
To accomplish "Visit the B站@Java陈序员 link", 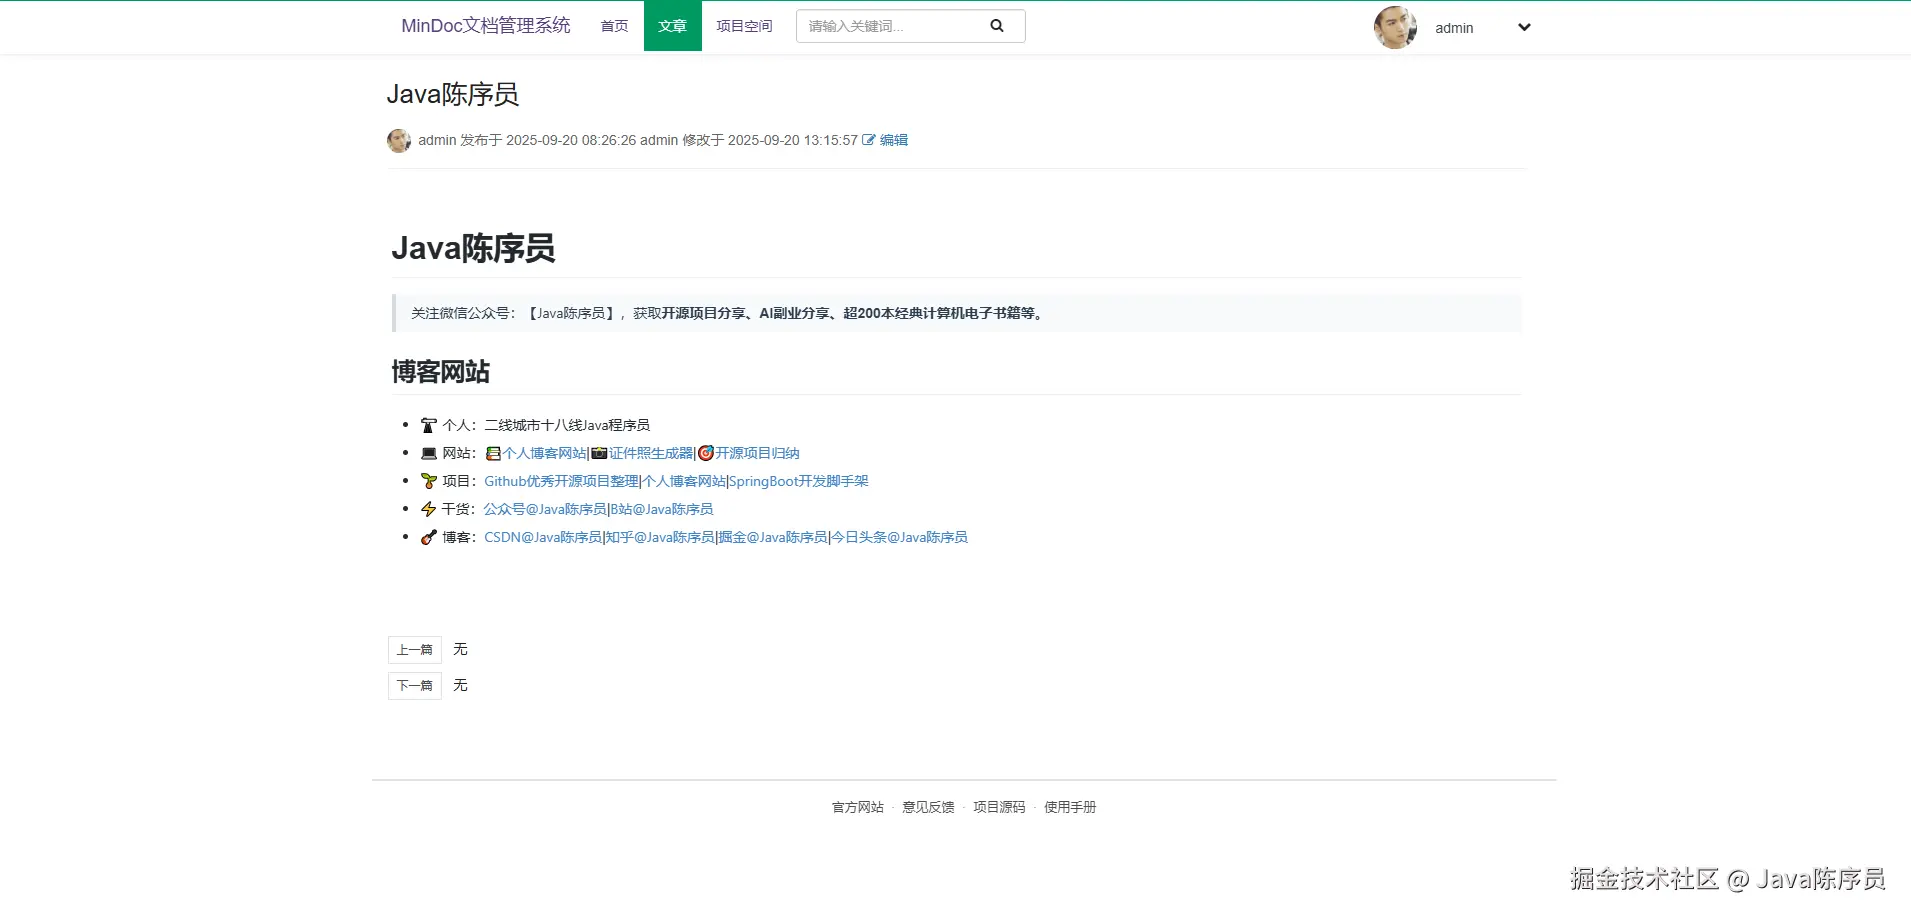I will tap(662, 510).
